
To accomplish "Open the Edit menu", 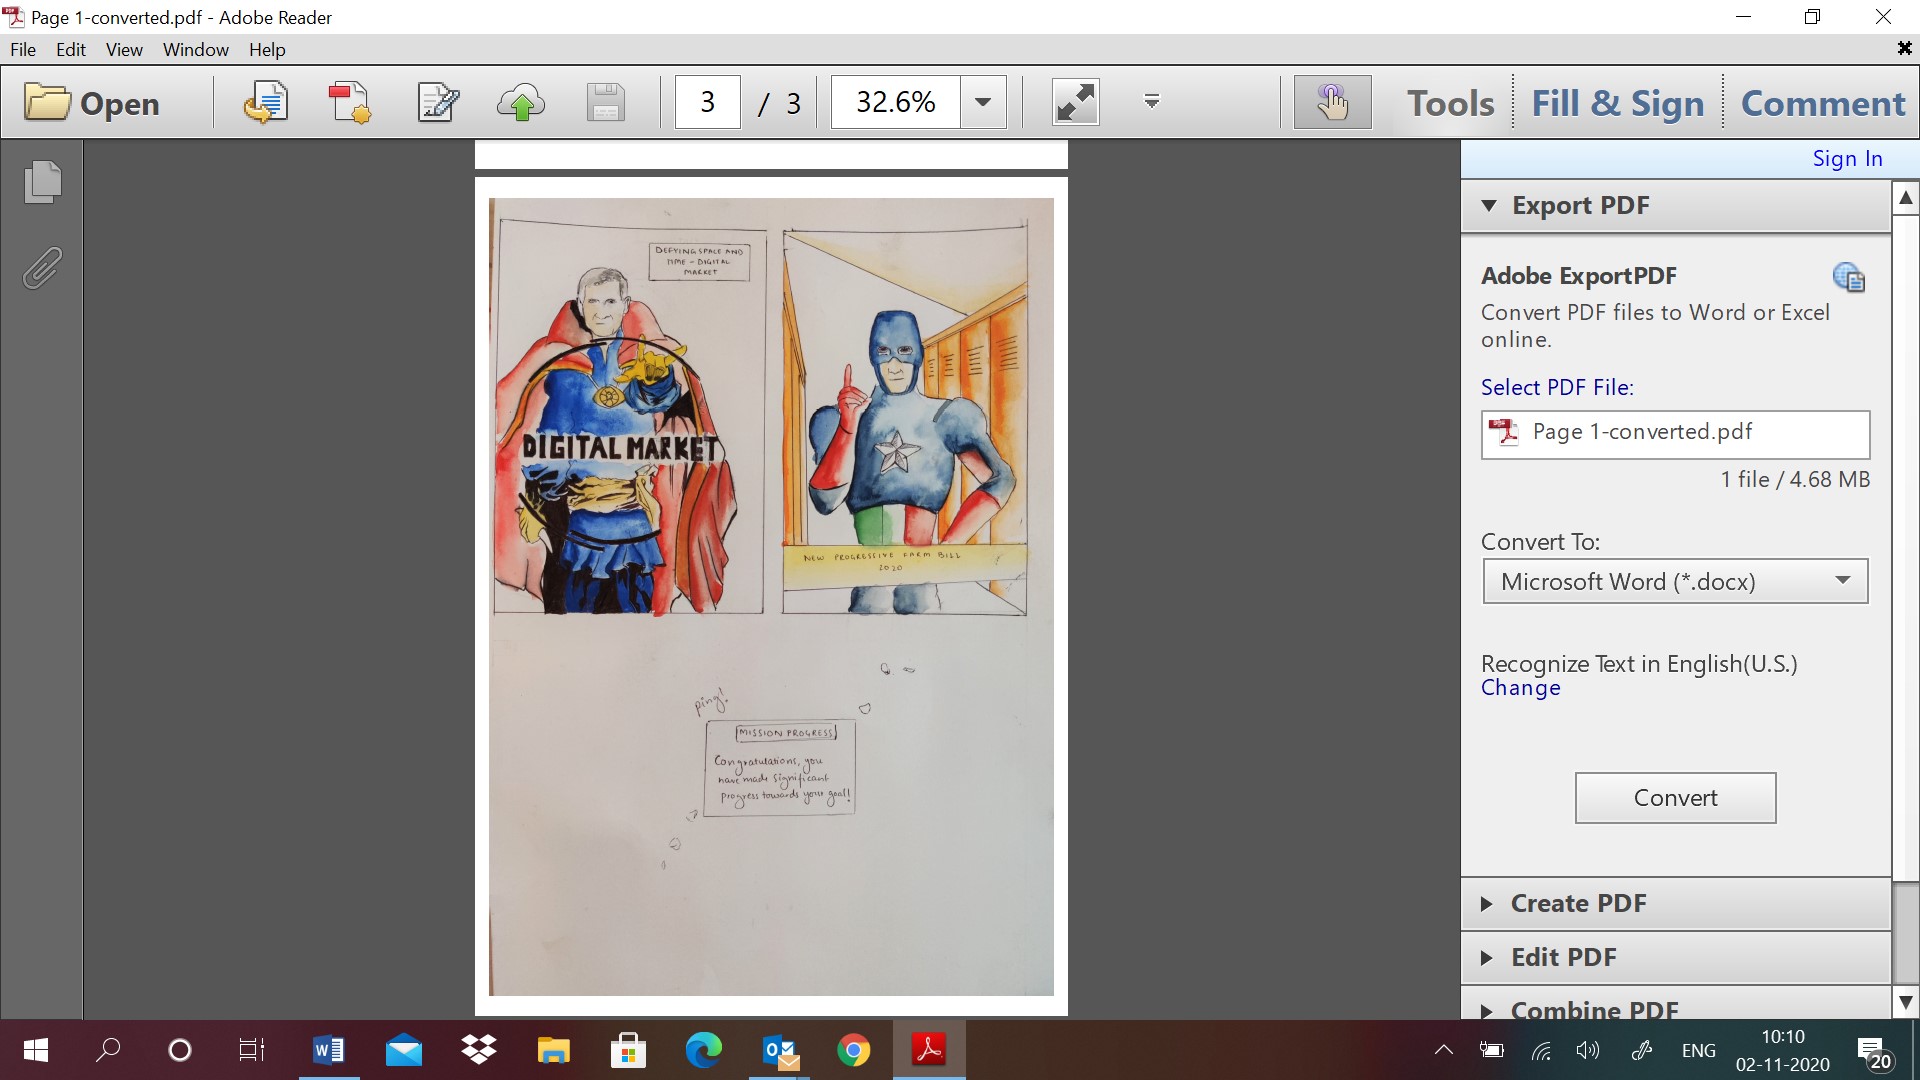I will click(x=71, y=49).
